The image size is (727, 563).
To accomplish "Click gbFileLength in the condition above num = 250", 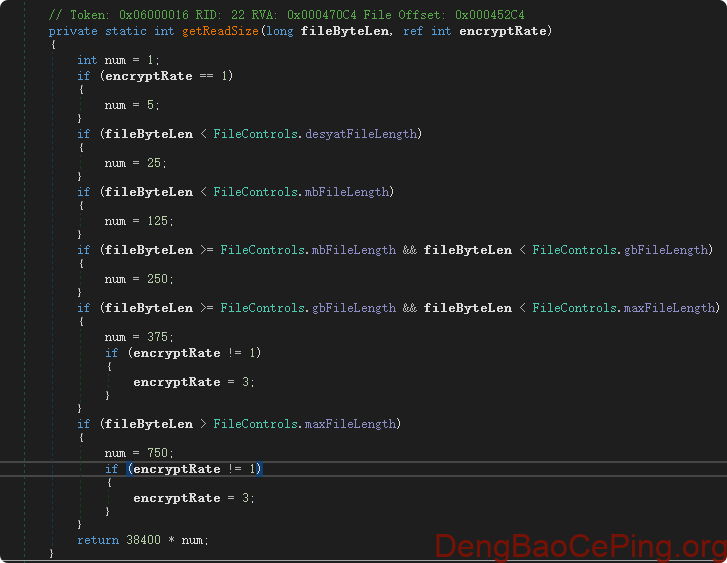I will click(x=668, y=250).
